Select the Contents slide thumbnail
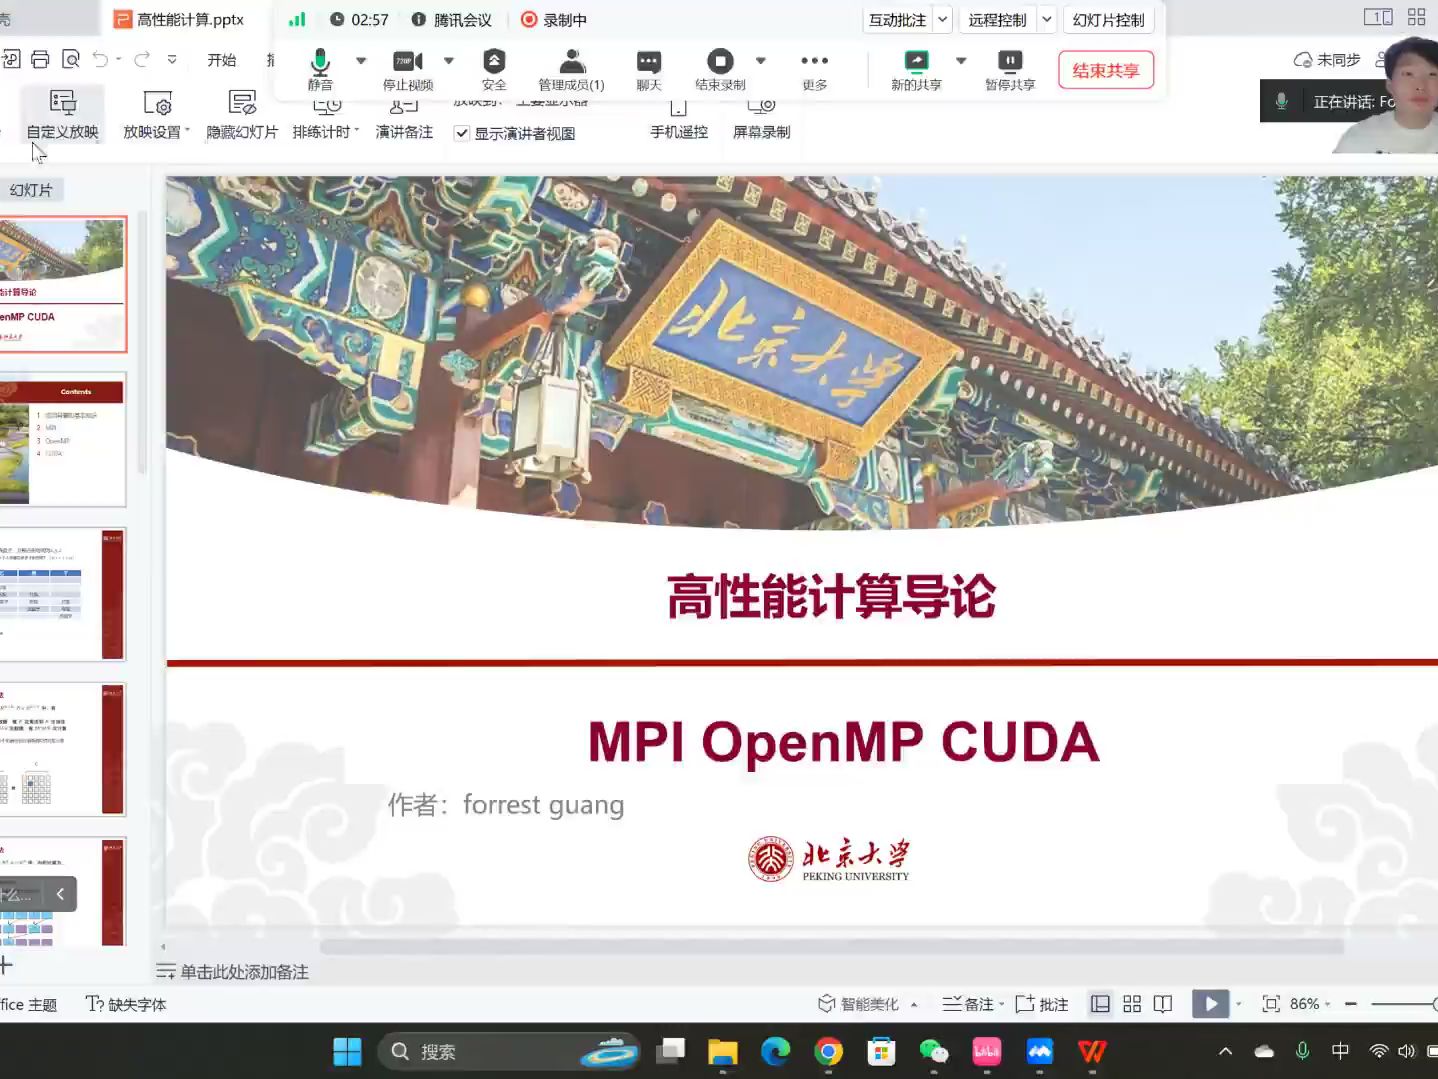The width and height of the screenshot is (1438, 1079). coord(62,440)
